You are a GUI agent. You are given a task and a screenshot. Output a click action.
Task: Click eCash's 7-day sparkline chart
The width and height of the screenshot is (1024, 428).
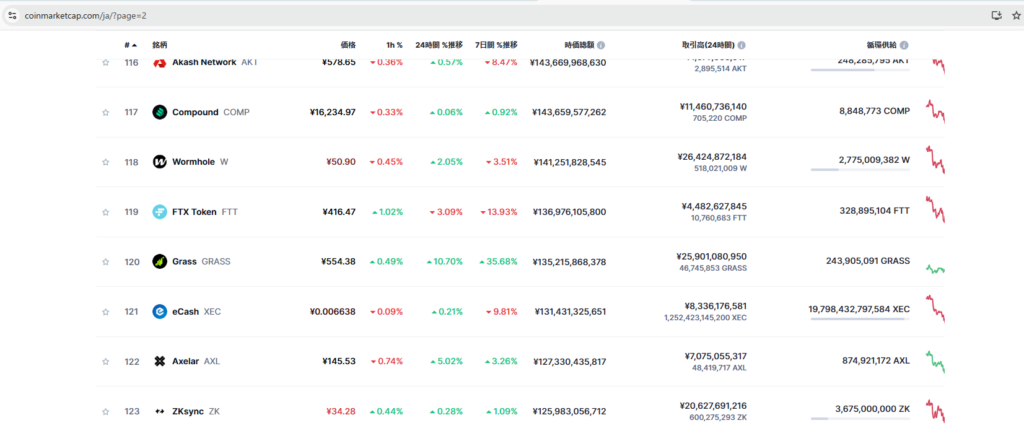click(935, 309)
